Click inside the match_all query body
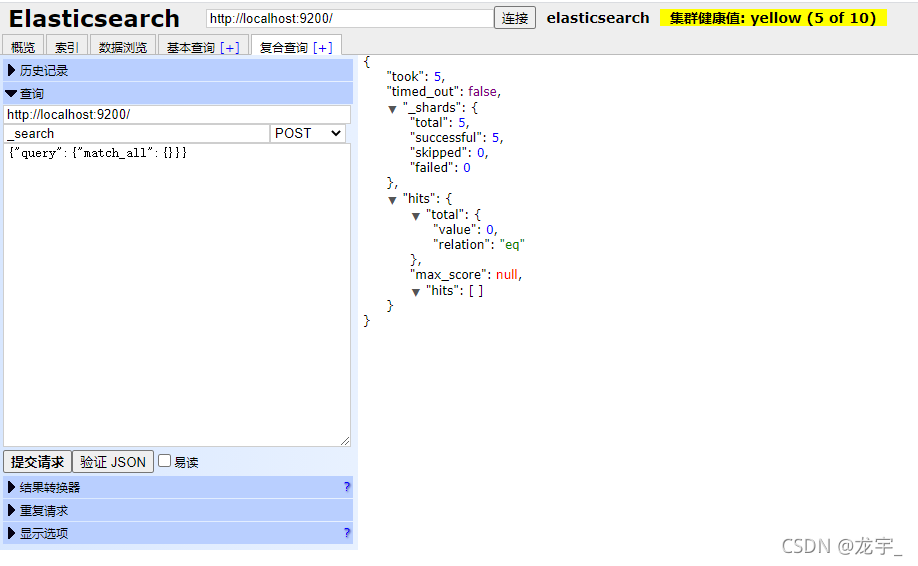This screenshot has height=566, width=918. [x=177, y=295]
